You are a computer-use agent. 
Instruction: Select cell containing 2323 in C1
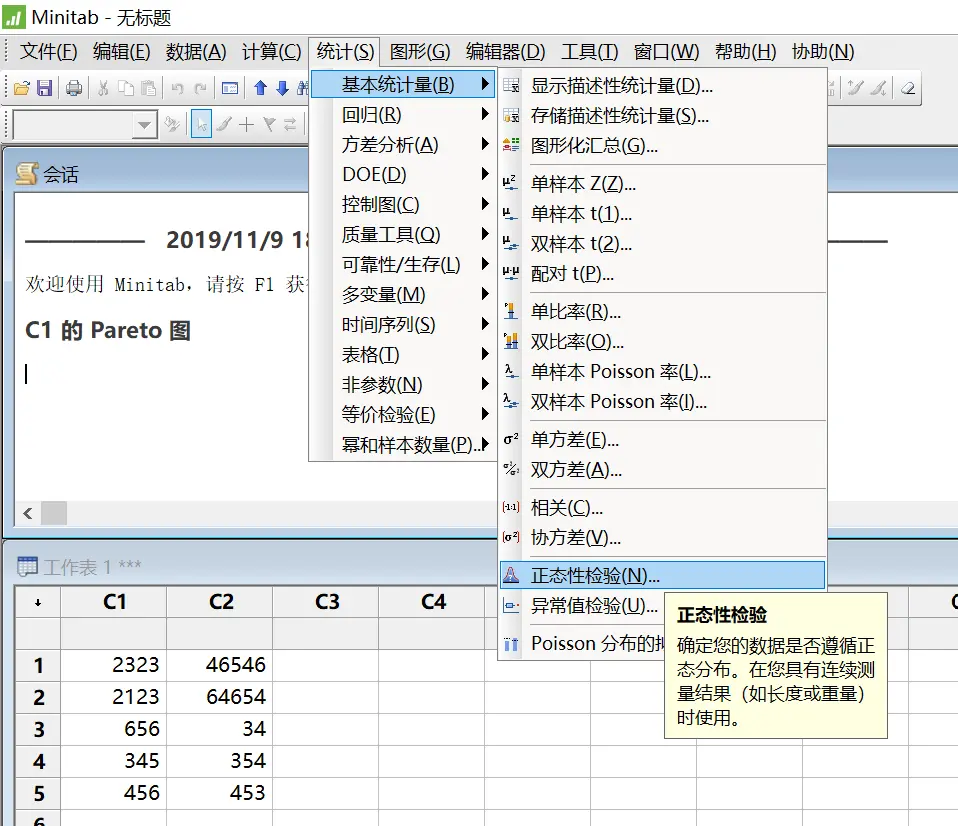[114, 665]
